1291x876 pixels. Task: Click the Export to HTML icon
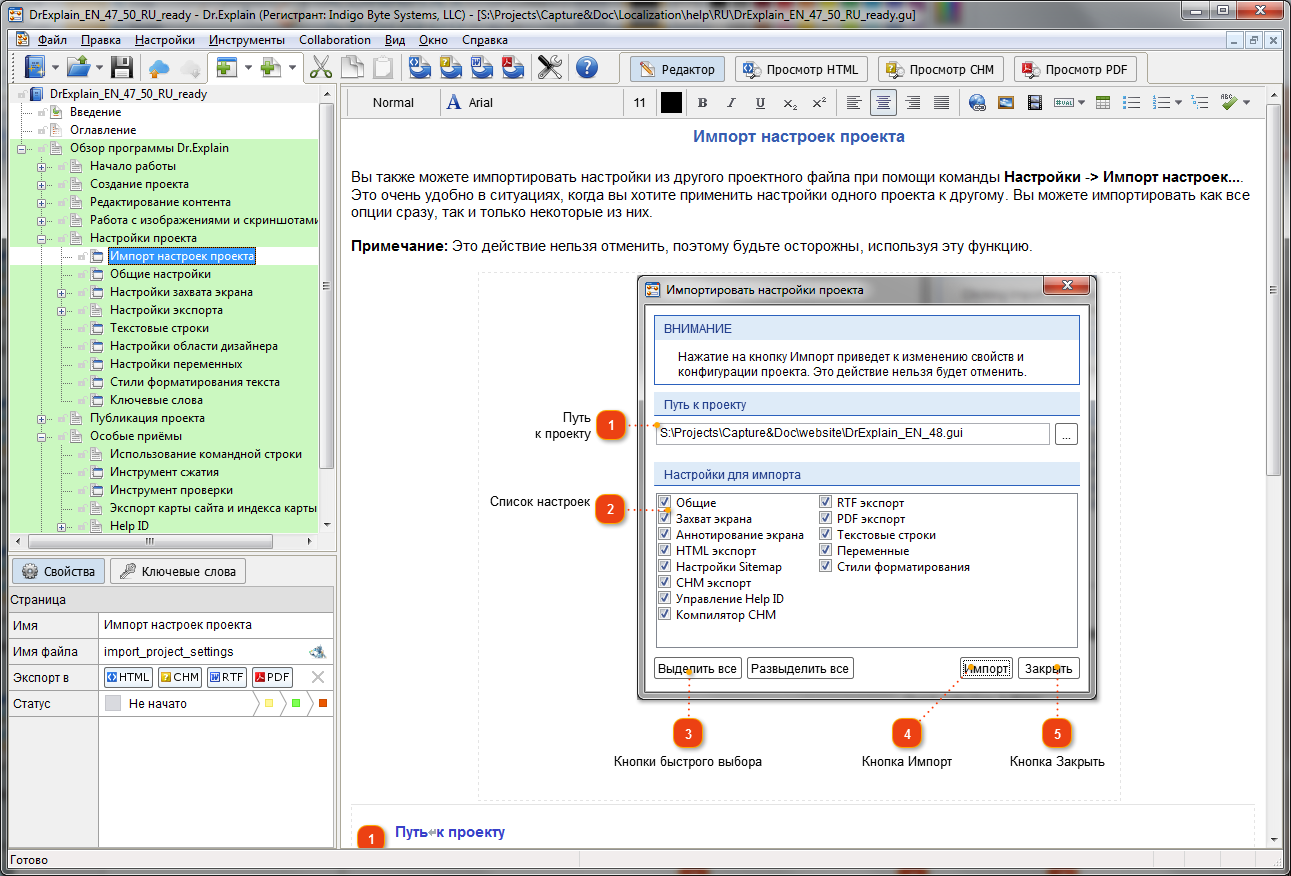[x=420, y=68]
